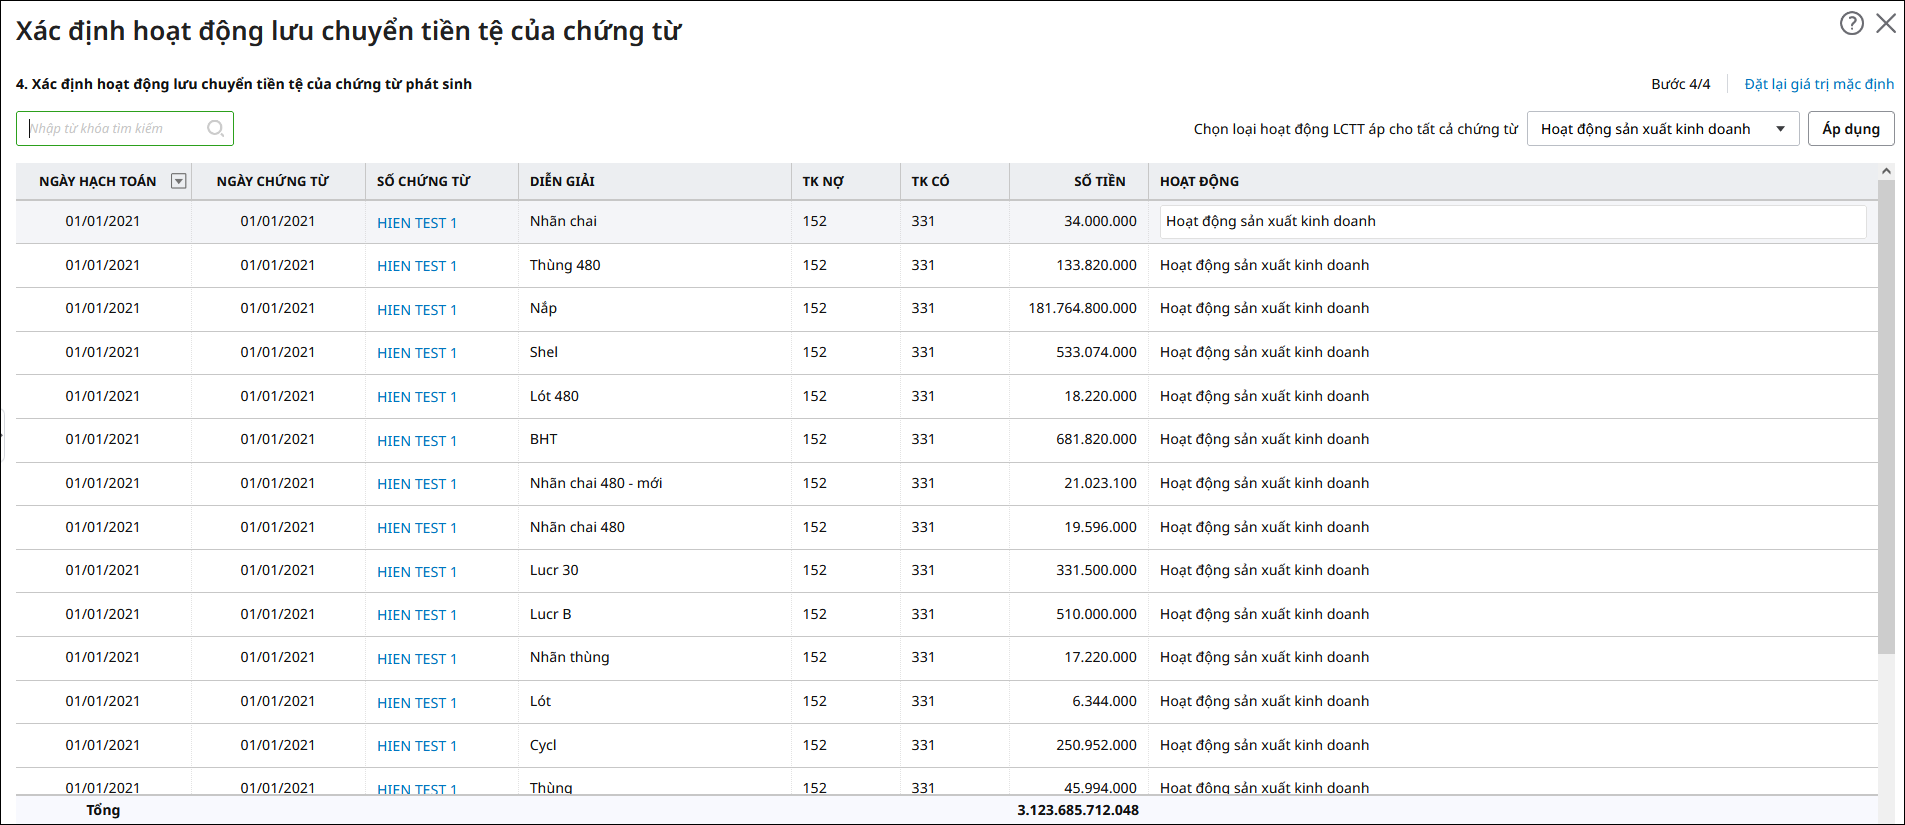Open the NGÀY HẠCH TOÁN column filter
This screenshot has height=825, width=1905.
point(179,181)
